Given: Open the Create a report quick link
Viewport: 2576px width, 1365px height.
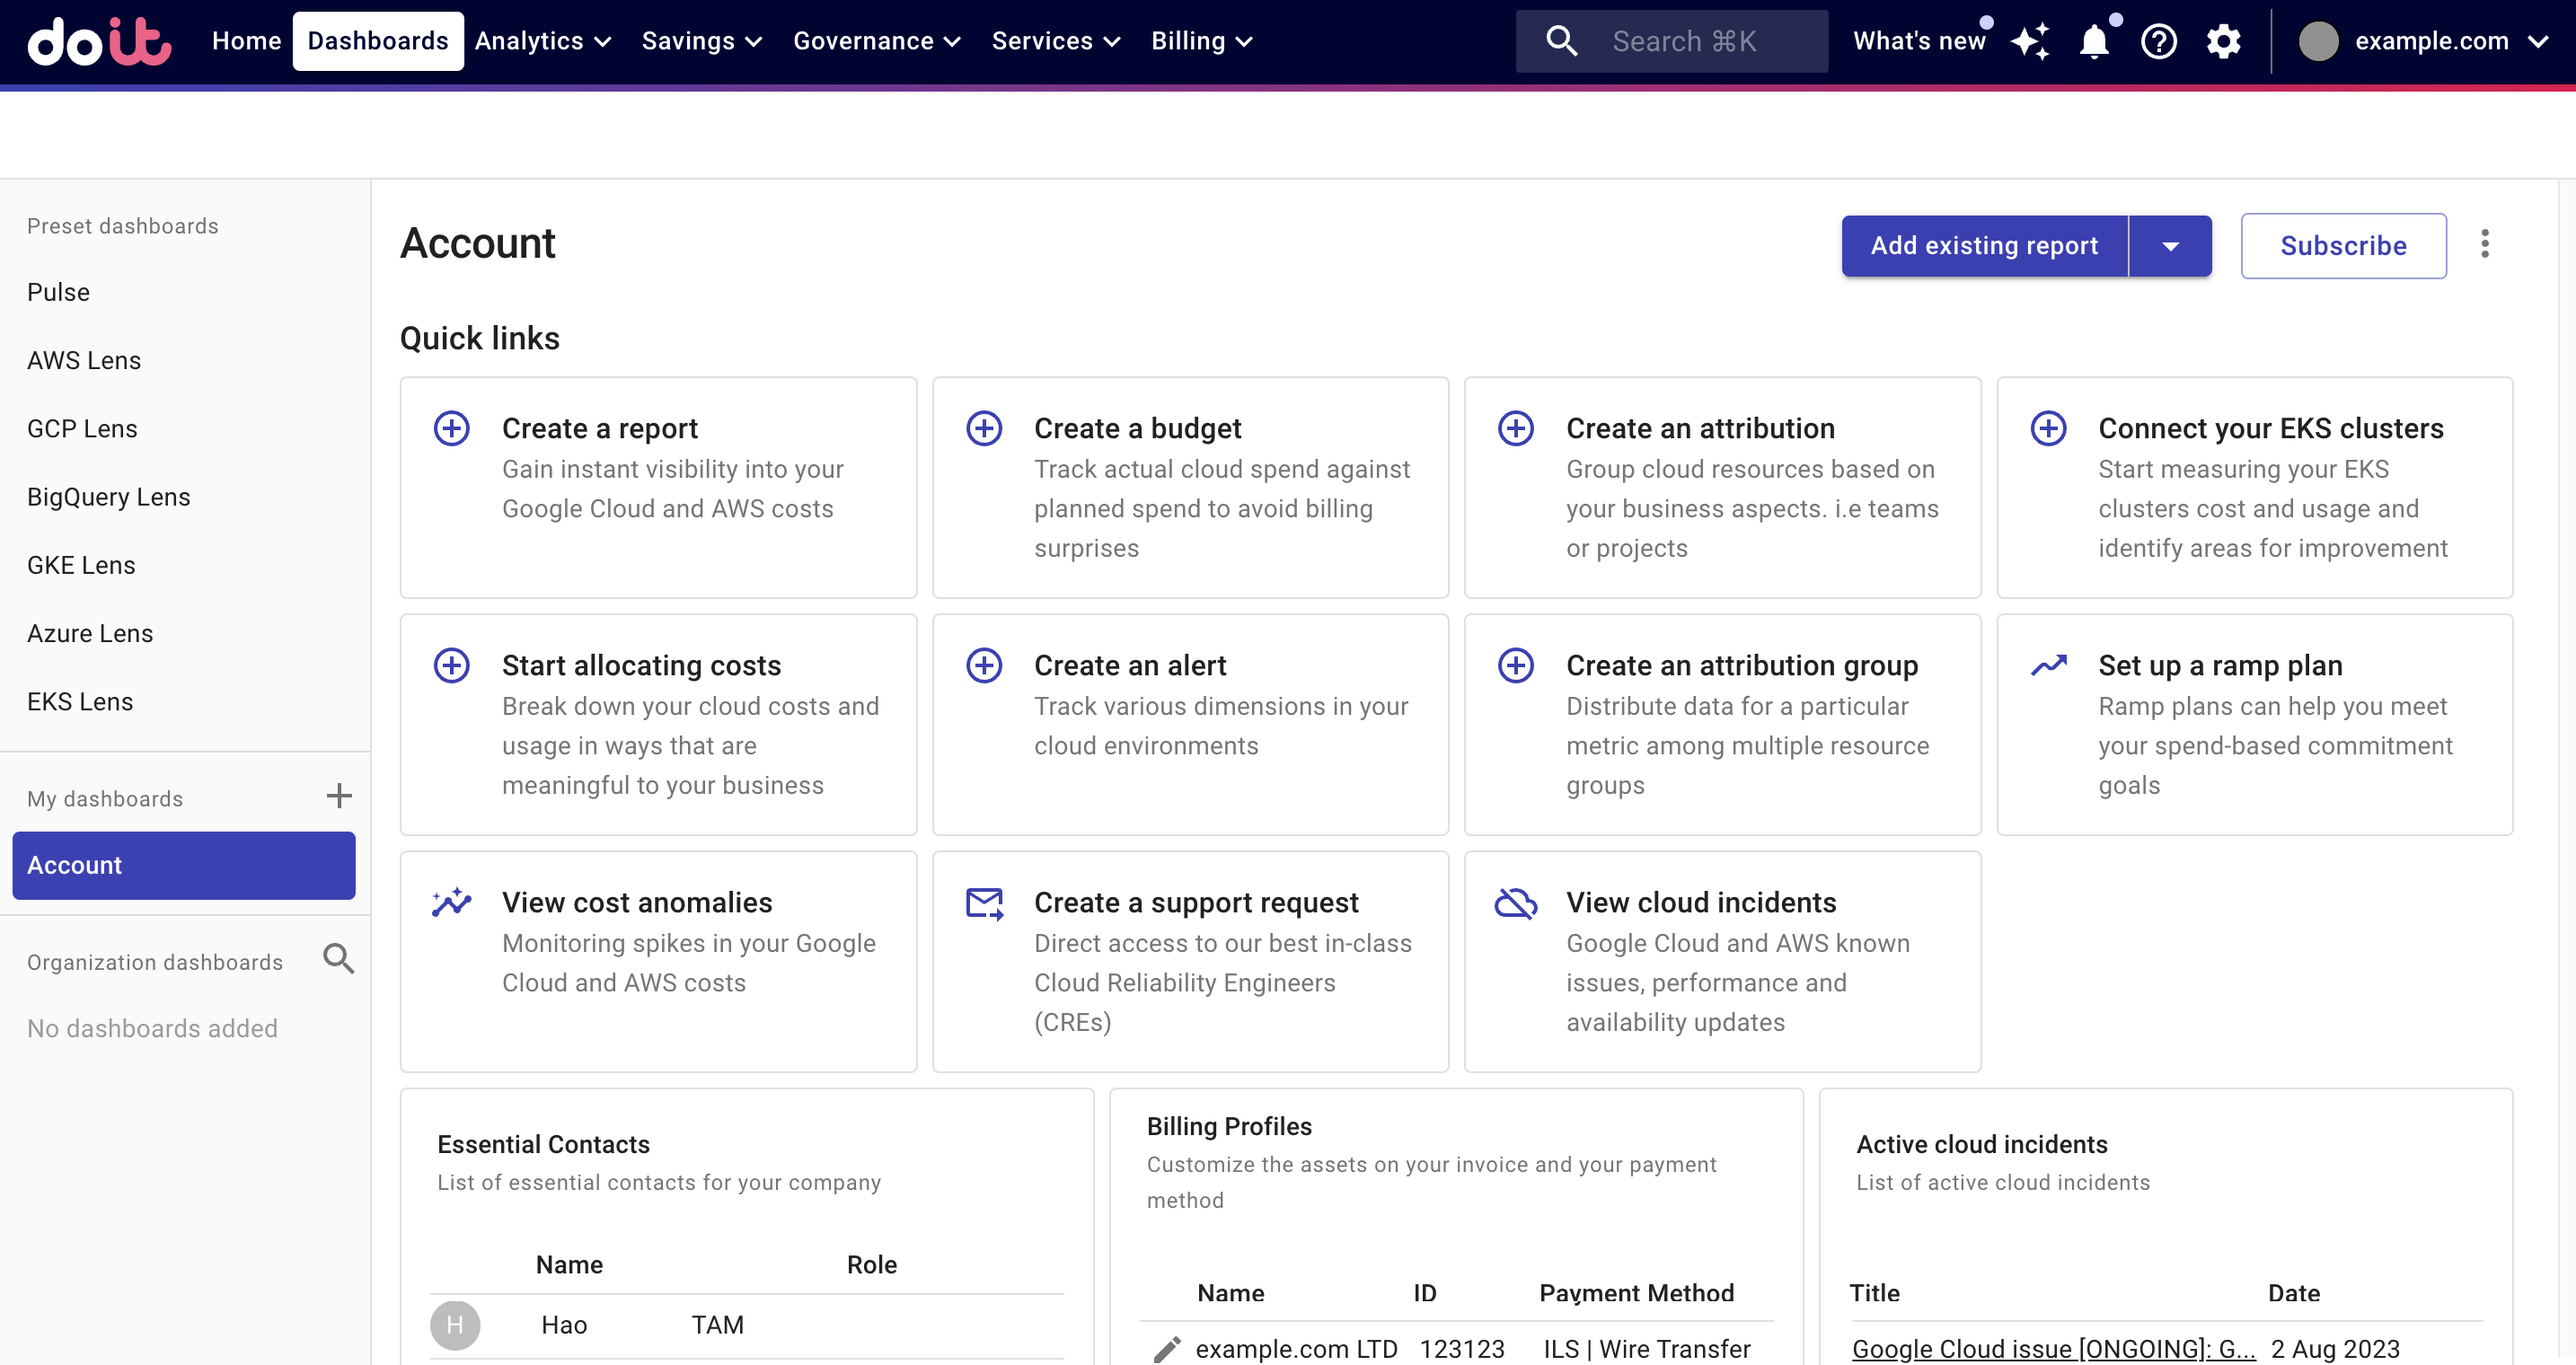Looking at the screenshot, I should (658, 487).
